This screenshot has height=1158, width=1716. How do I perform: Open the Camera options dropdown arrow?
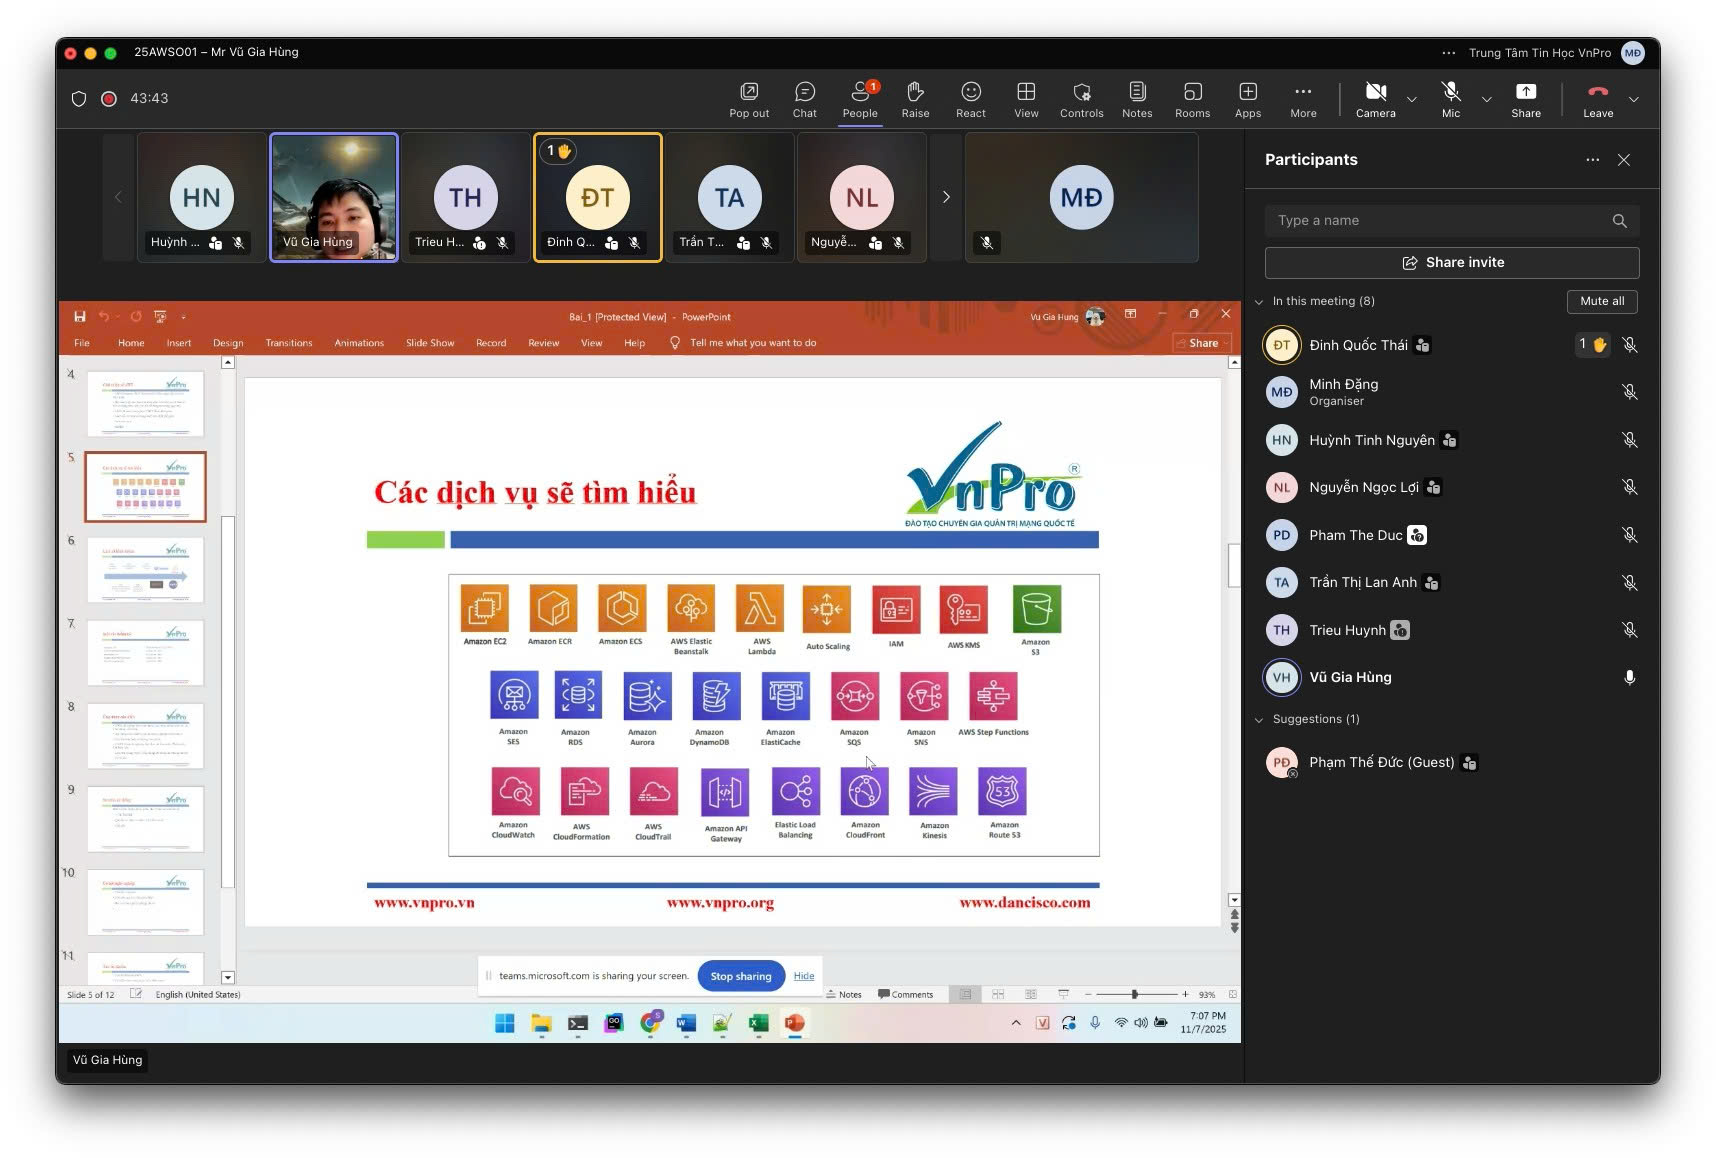[1412, 99]
